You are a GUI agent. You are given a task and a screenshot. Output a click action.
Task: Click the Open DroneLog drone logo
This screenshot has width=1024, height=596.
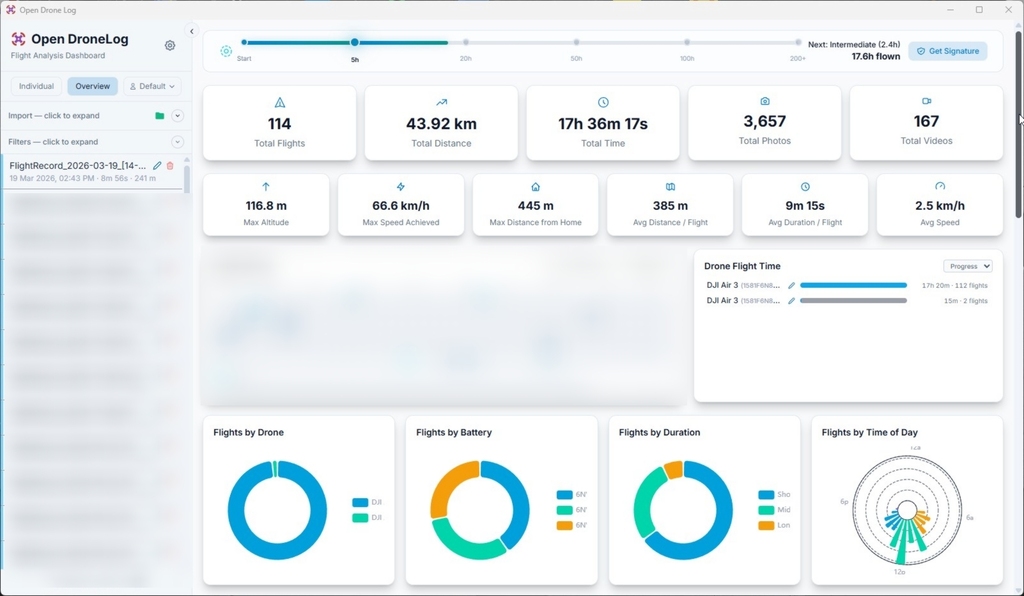(18, 40)
